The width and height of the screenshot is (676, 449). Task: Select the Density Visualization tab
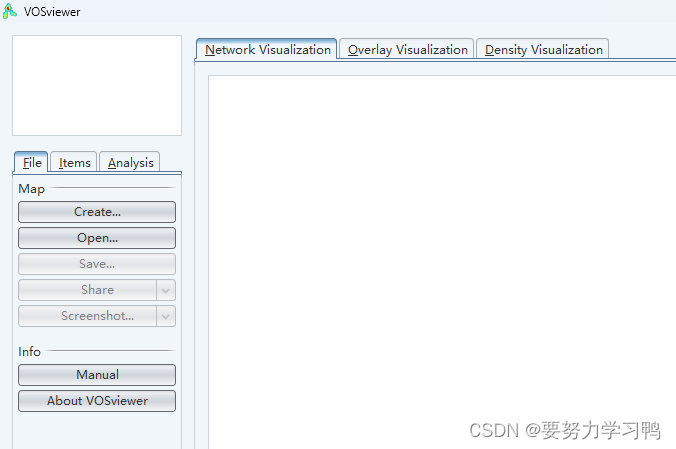[543, 49]
